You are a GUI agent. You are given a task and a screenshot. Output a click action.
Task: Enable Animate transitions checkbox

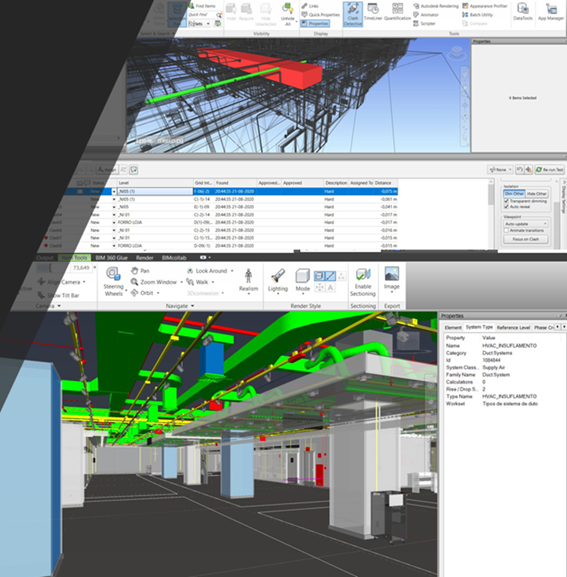pos(506,230)
